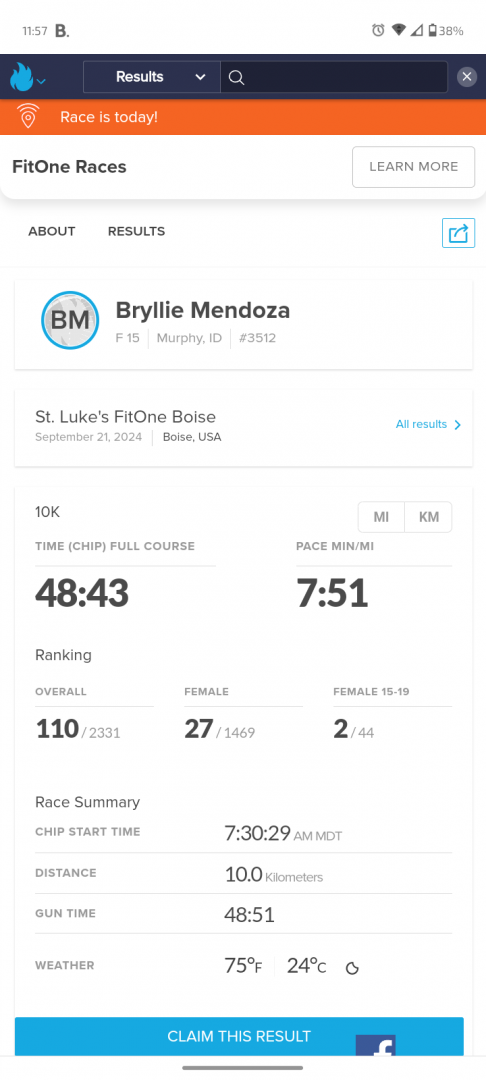This screenshot has height=1080, width=486.
Task: Clear search with the X icon
Action: point(467,77)
